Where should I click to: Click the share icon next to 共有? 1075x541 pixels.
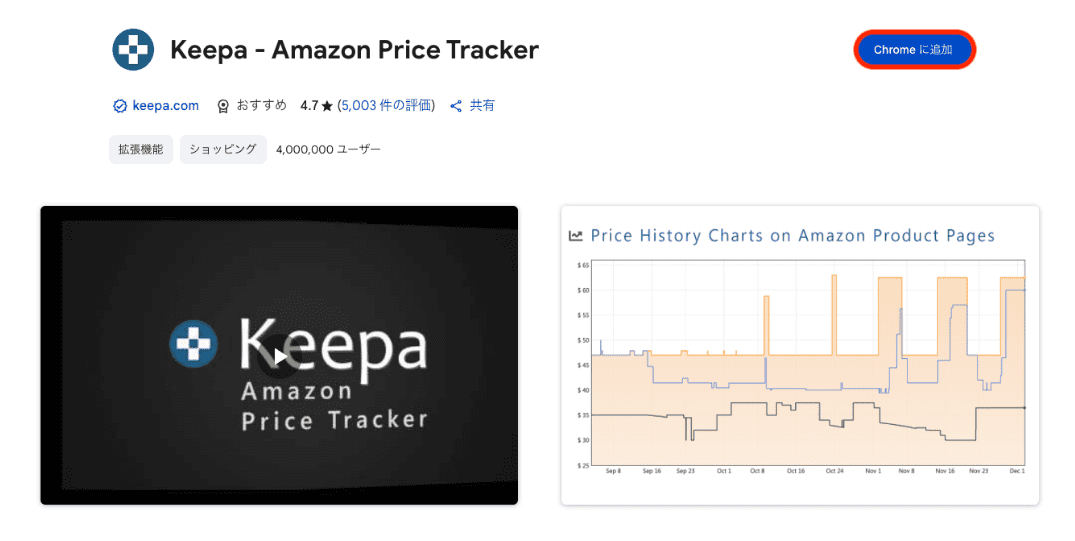tap(456, 106)
